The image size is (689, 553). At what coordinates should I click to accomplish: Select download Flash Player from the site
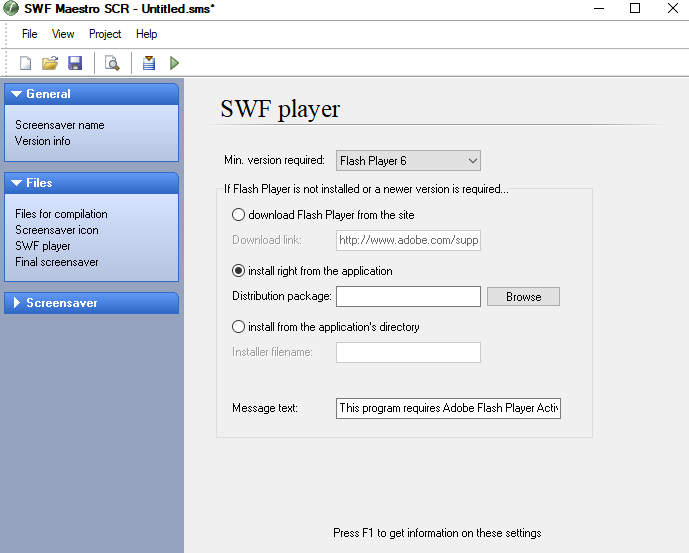pyautogui.click(x=238, y=214)
